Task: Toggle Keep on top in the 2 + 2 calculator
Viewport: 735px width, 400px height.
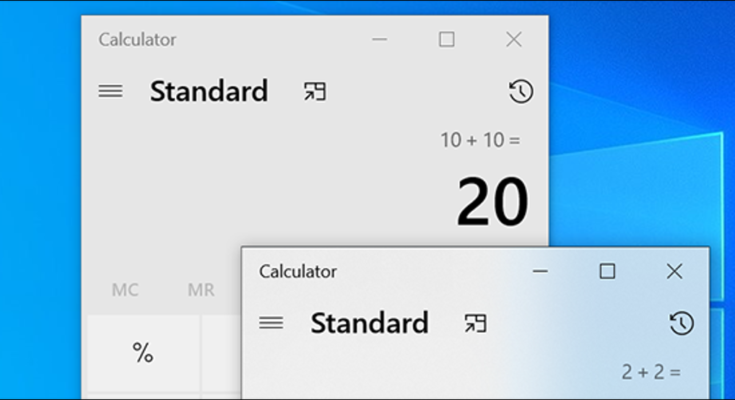Action: 475,323
